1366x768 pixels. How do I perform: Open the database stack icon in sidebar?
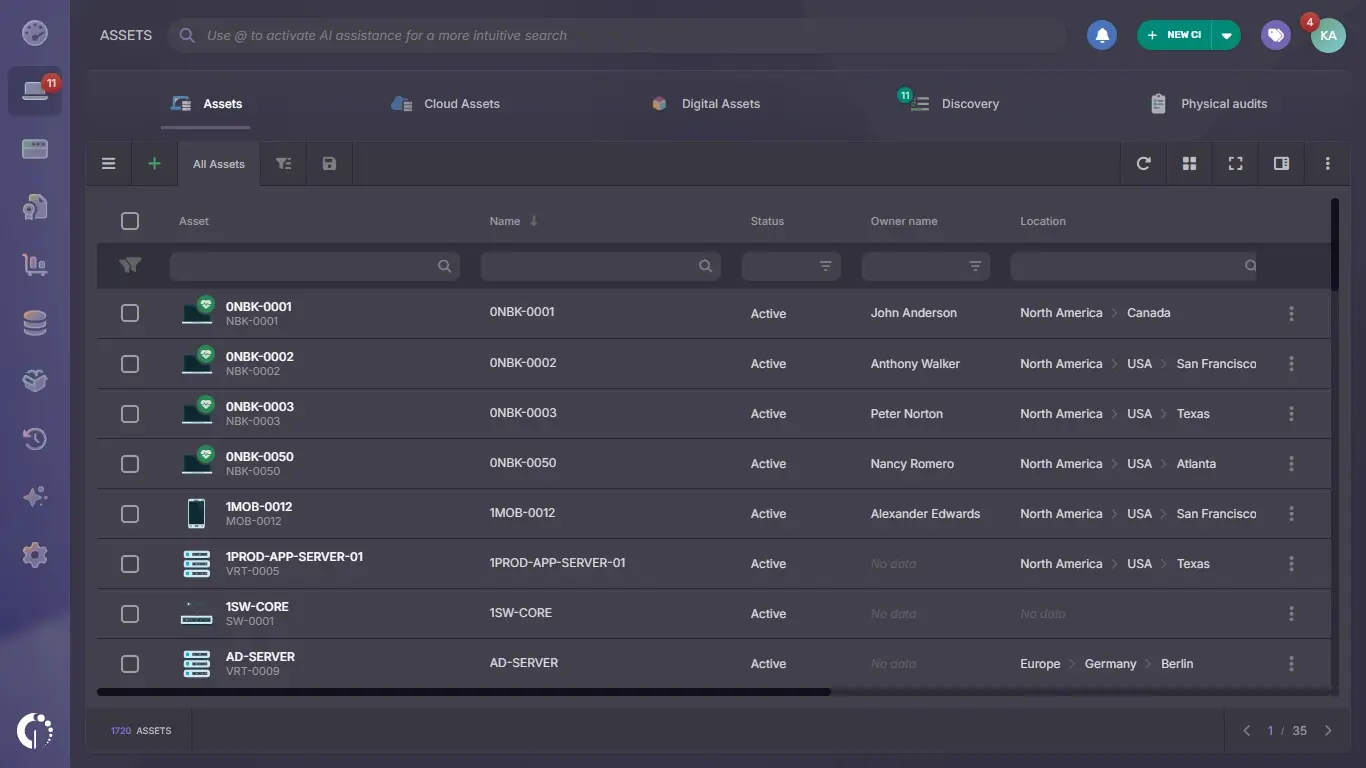coord(35,323)
